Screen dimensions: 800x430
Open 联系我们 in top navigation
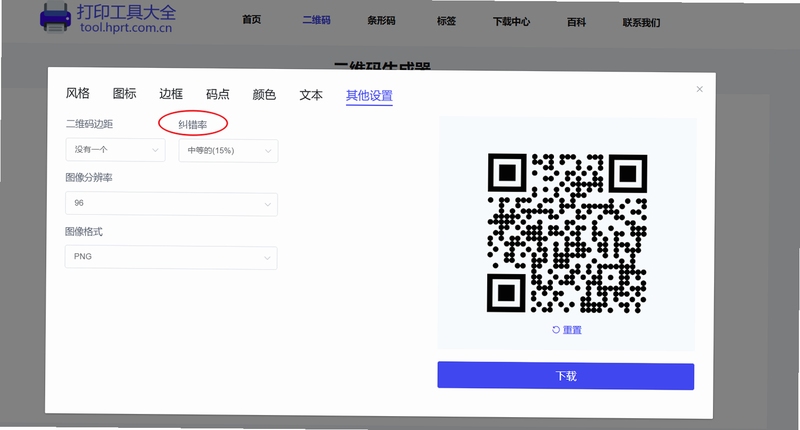tap(641, 22)
